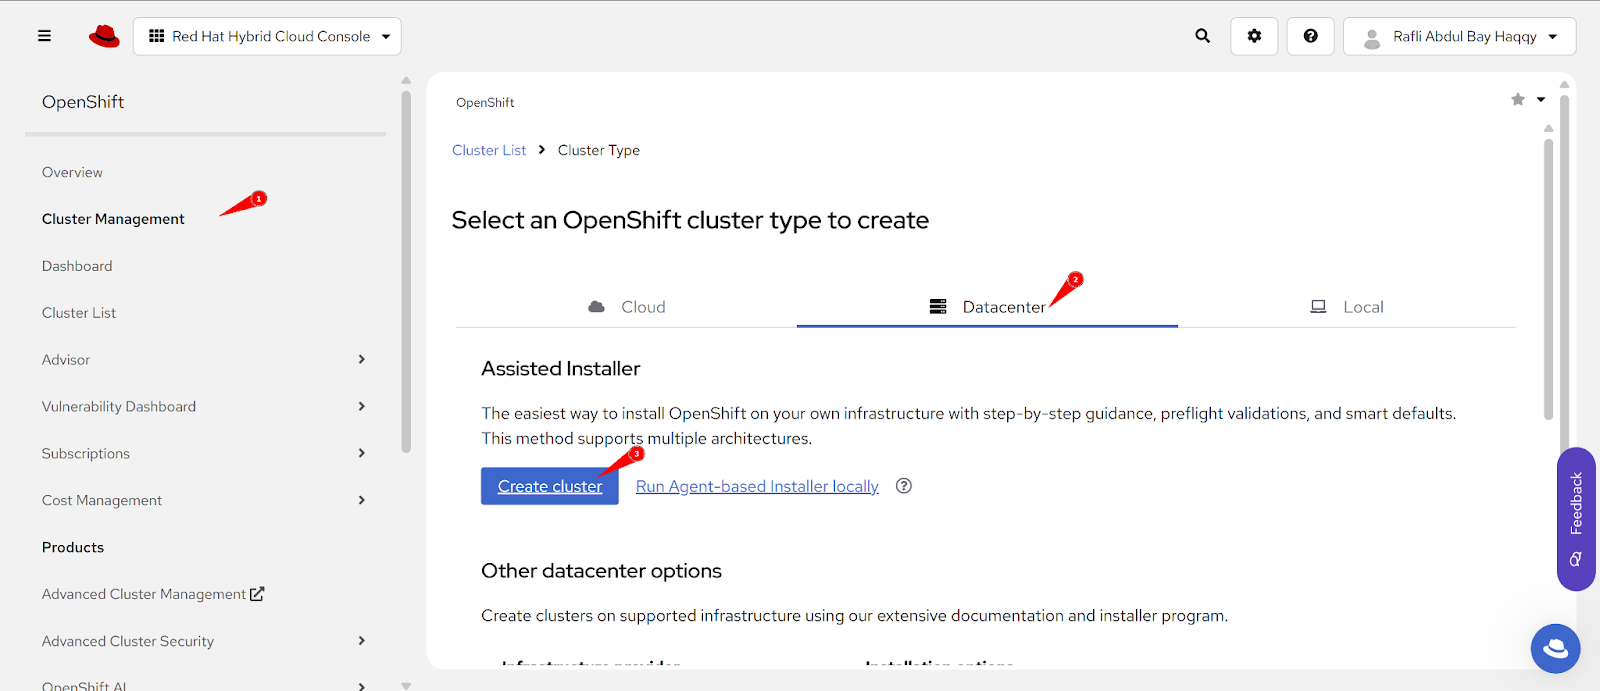Image resolution: width=1600 pixels, height=691 pixels.
Task: Click the OpenShift sidebar title
Action: click(x=83, y=102)
